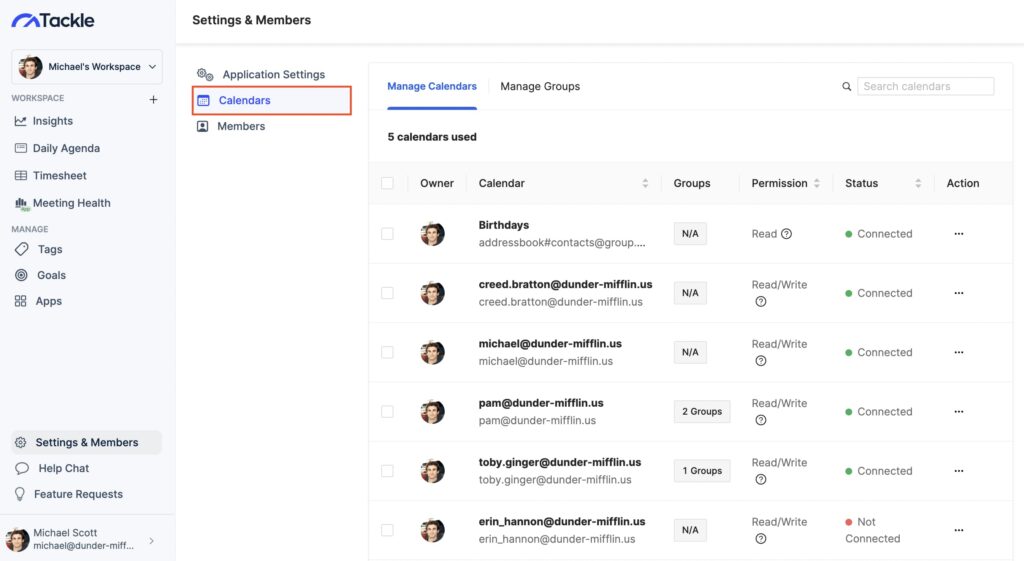Click permission help icon in pam row
The width and height of the screenshot is (1024, 561).
[x=761, y=420]
